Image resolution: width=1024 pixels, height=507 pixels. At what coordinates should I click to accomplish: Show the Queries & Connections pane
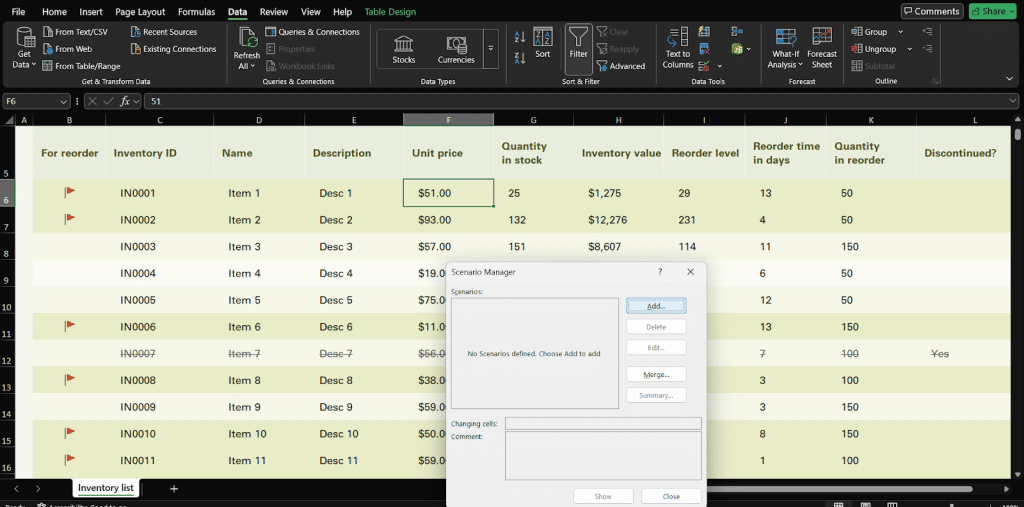tap(312, 31)
